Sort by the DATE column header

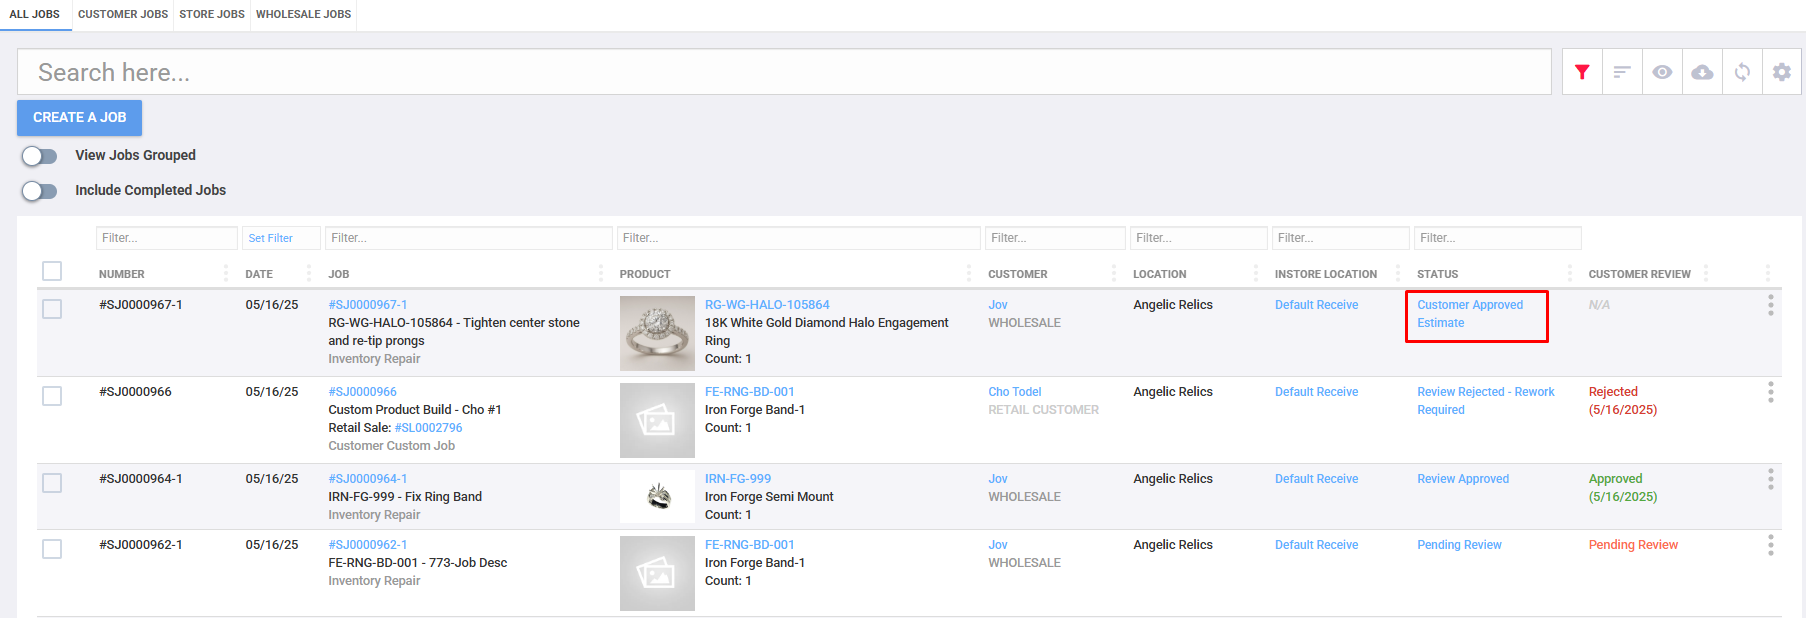point(259,274)
